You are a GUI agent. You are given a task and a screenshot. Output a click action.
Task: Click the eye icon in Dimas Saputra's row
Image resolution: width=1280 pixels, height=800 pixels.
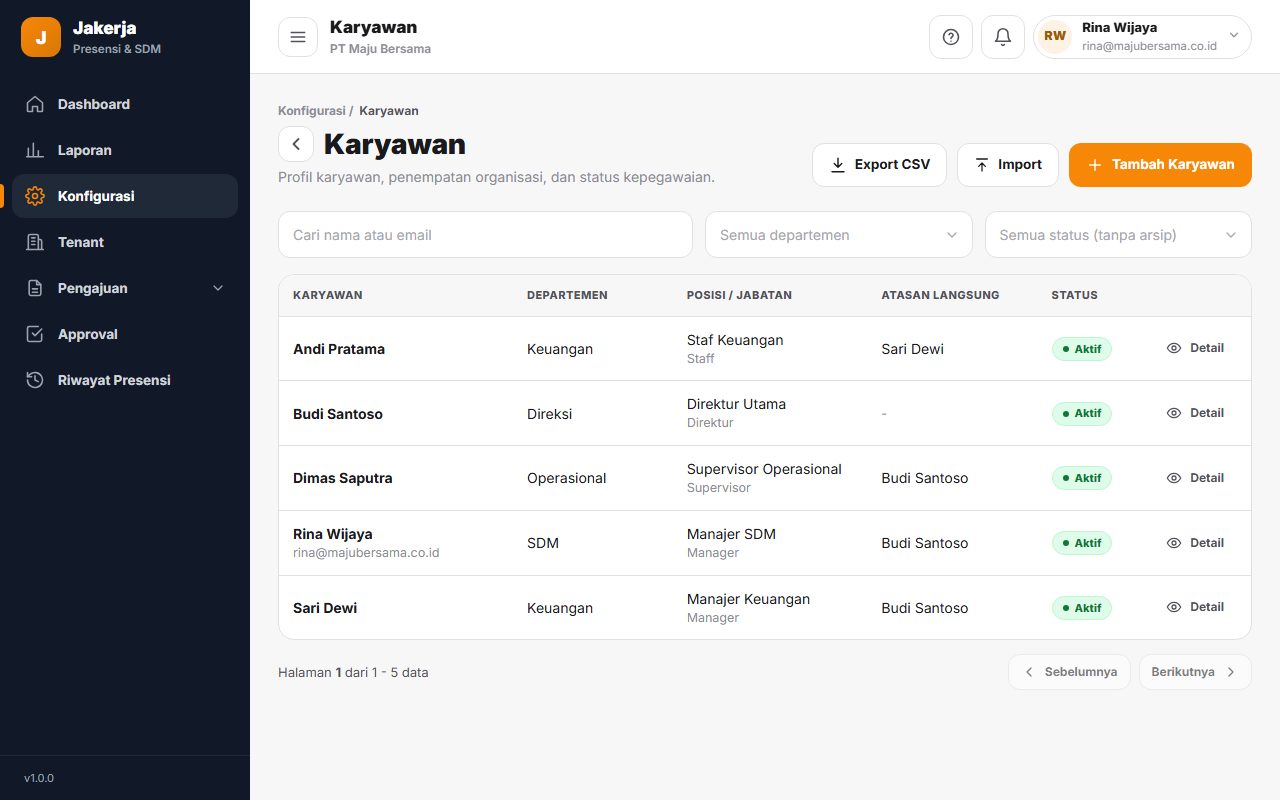point(1174,478)
